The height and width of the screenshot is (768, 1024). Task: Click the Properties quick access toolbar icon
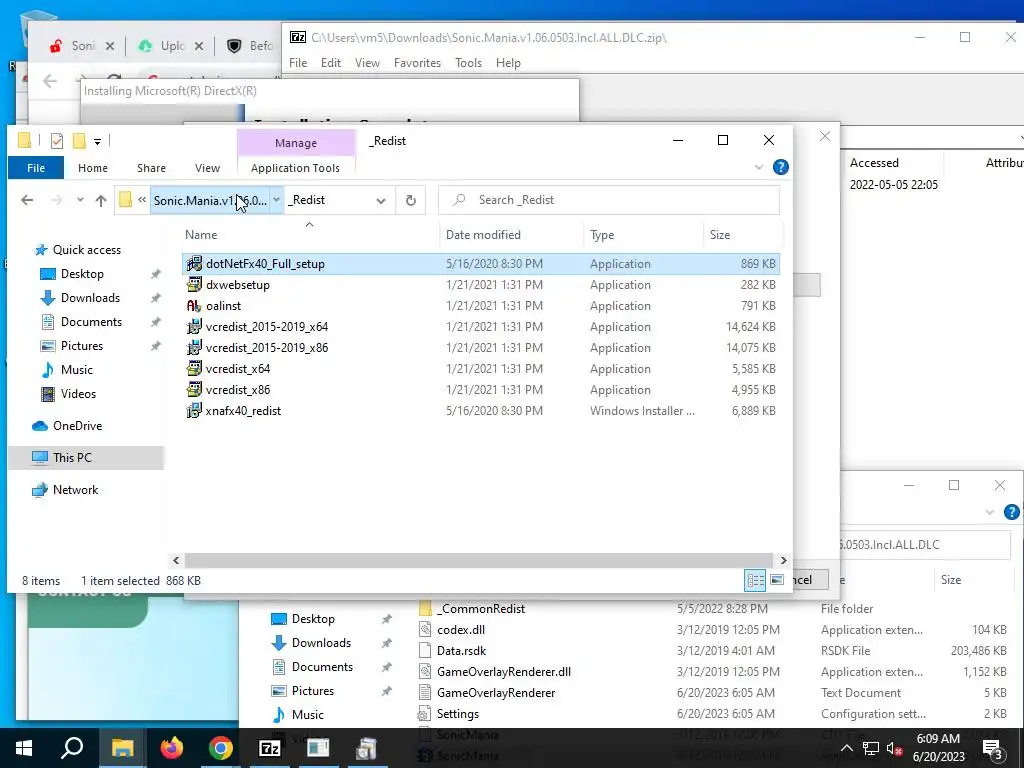click(x=57, y=140)
